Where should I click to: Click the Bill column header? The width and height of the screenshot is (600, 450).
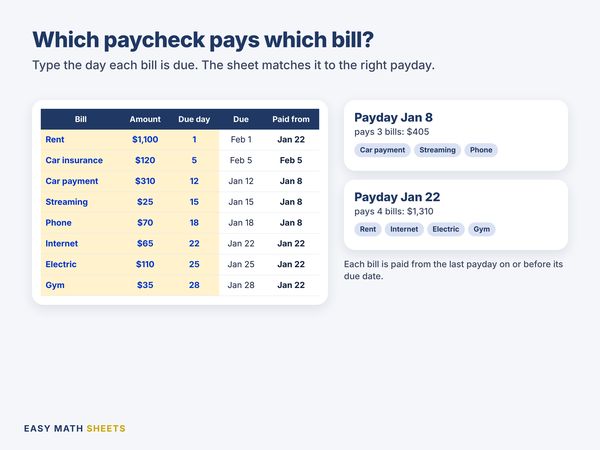click(x=80, y=119)
